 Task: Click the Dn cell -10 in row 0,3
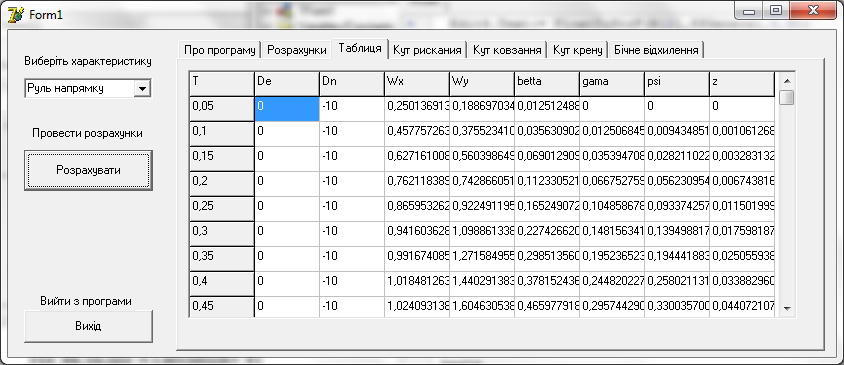coord(351,234)
